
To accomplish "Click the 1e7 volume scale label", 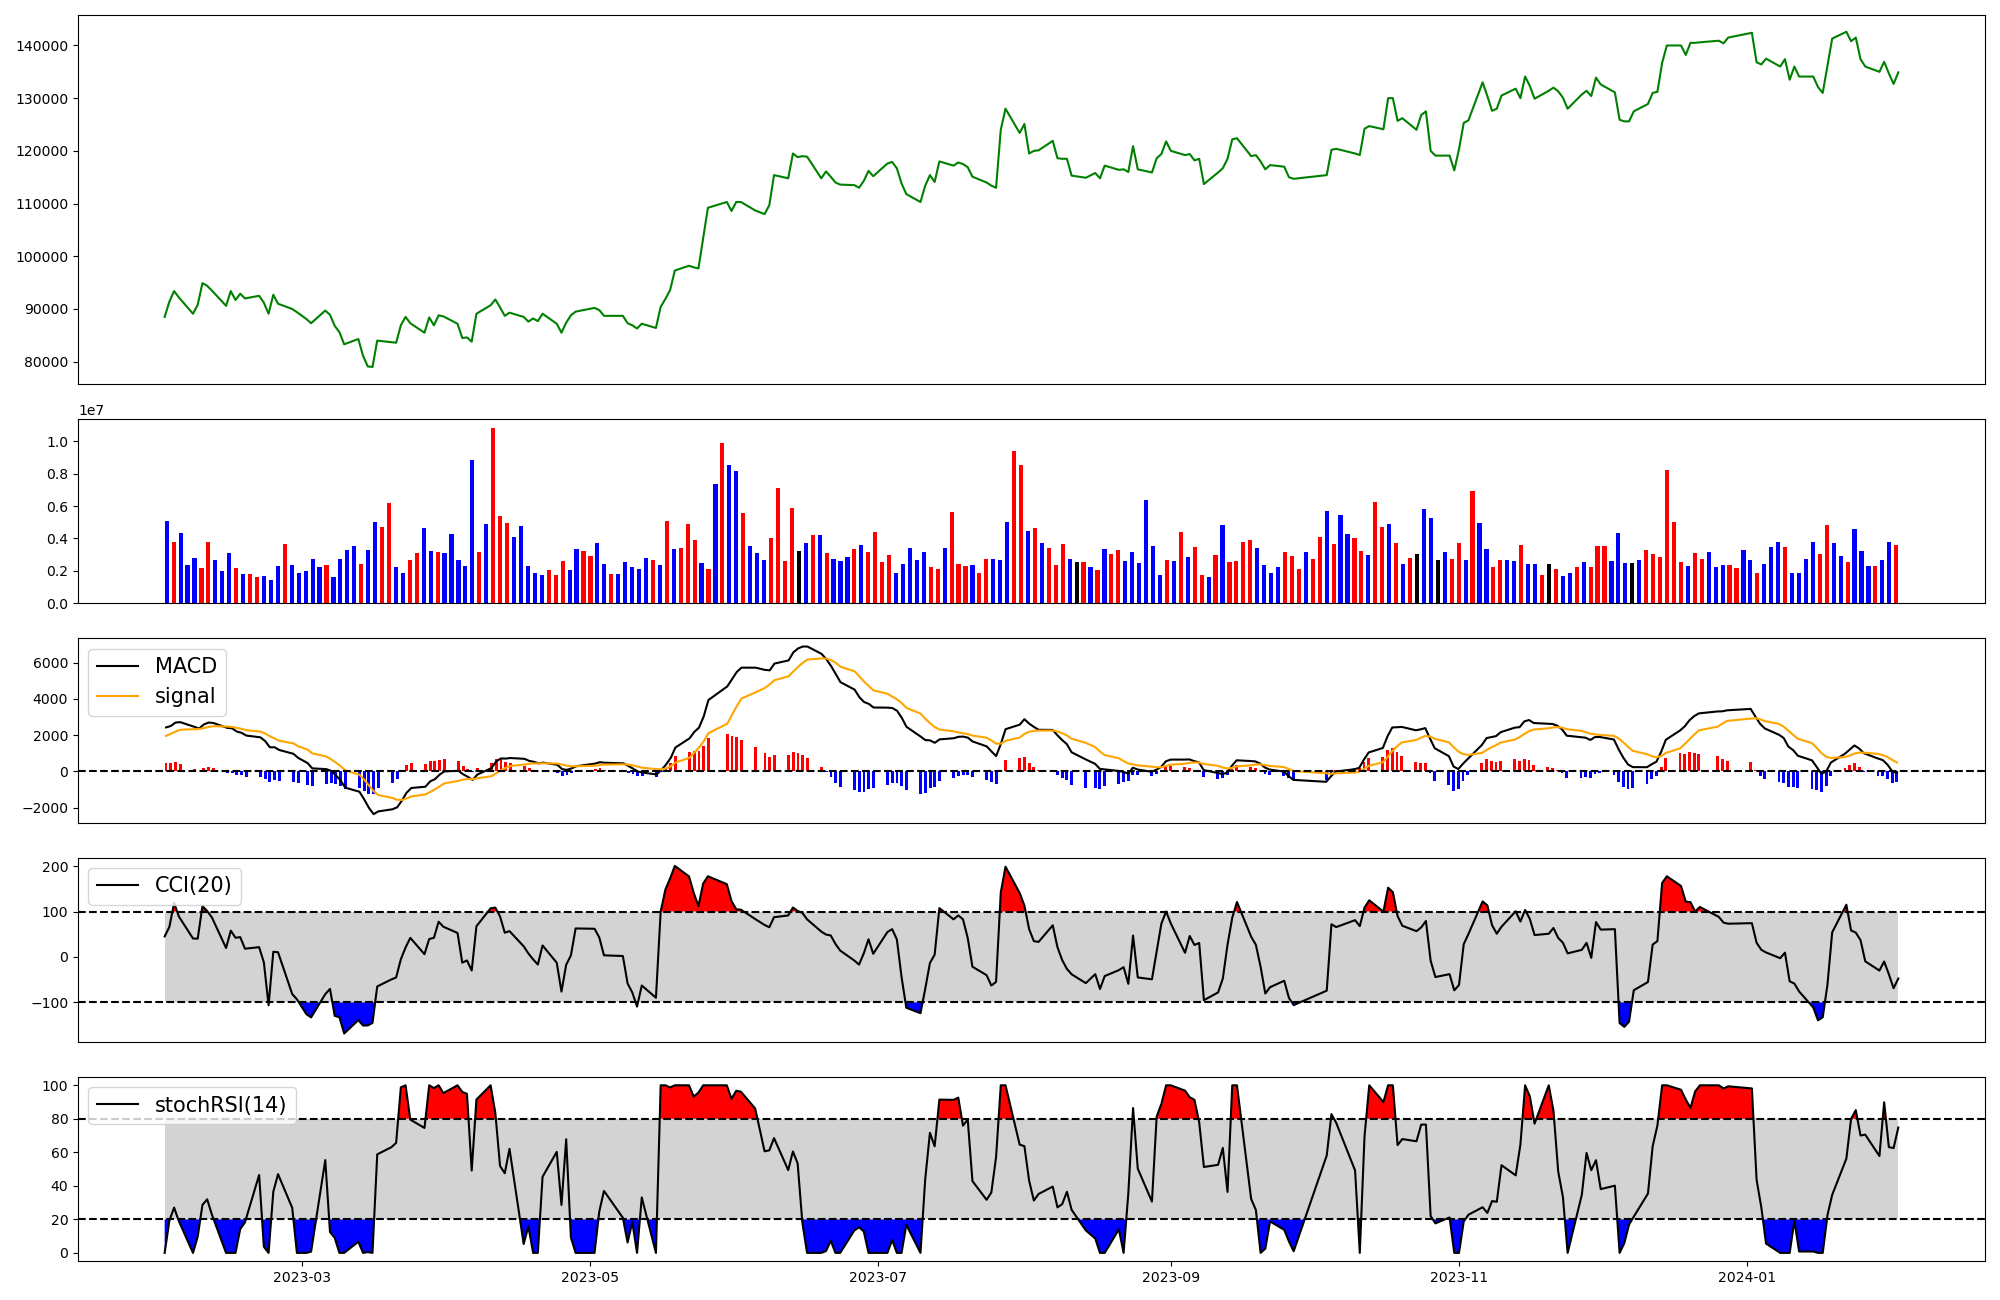I will click(x=92, y=410).
